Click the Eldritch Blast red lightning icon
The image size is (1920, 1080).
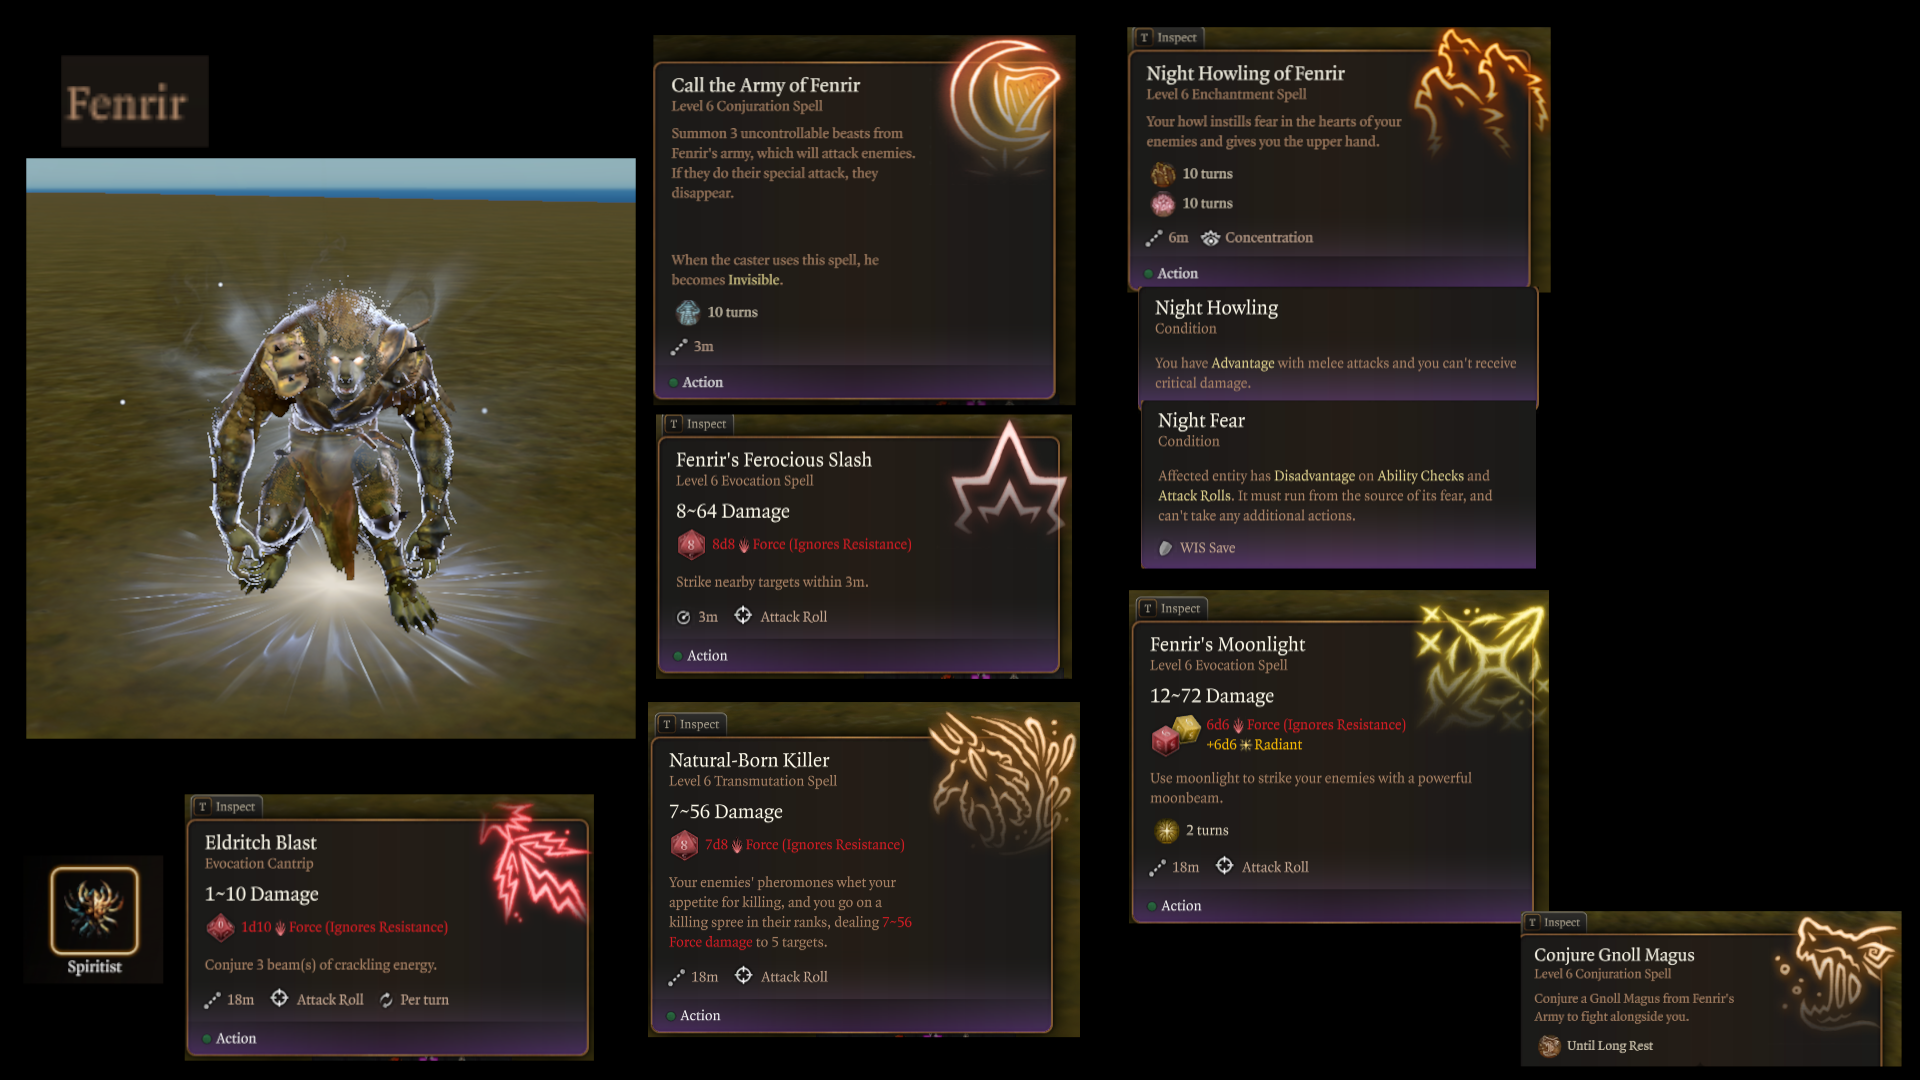pos(532,862)
